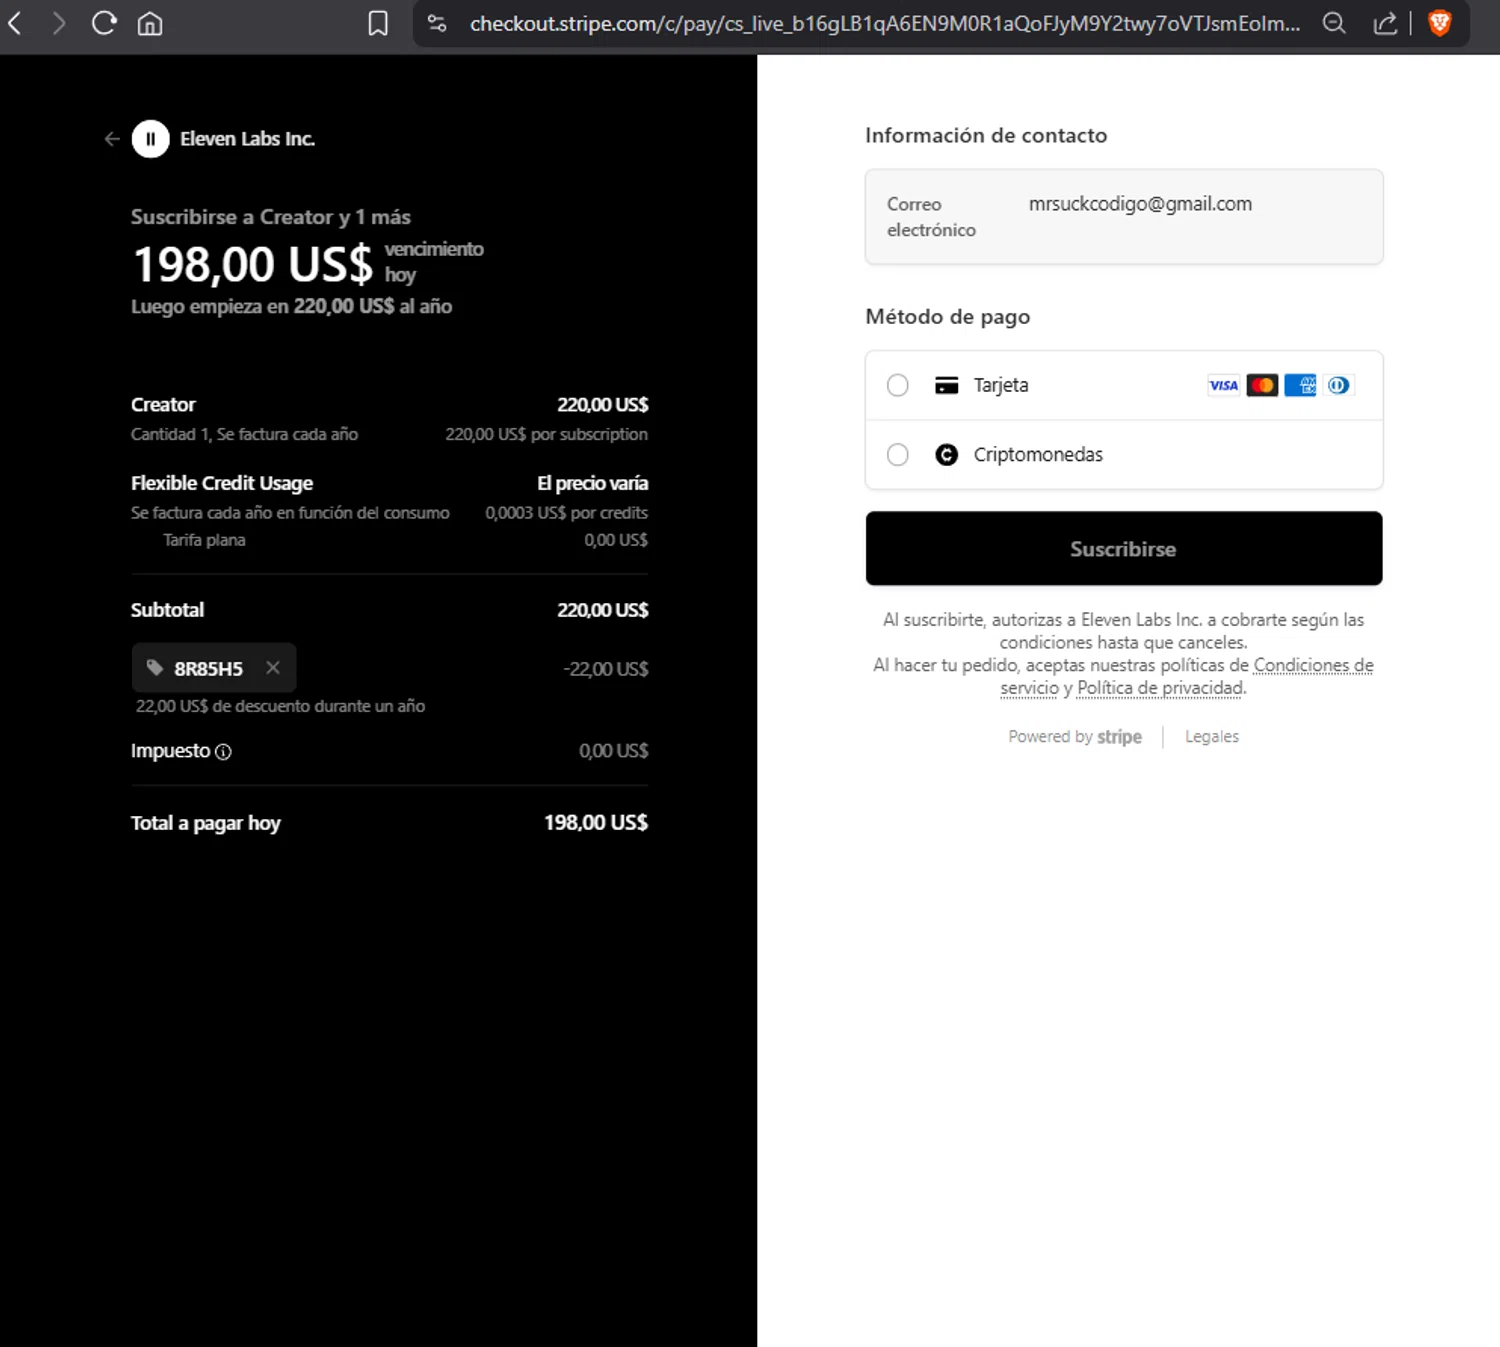Click the share icon in address bar

coord(1385,23)
